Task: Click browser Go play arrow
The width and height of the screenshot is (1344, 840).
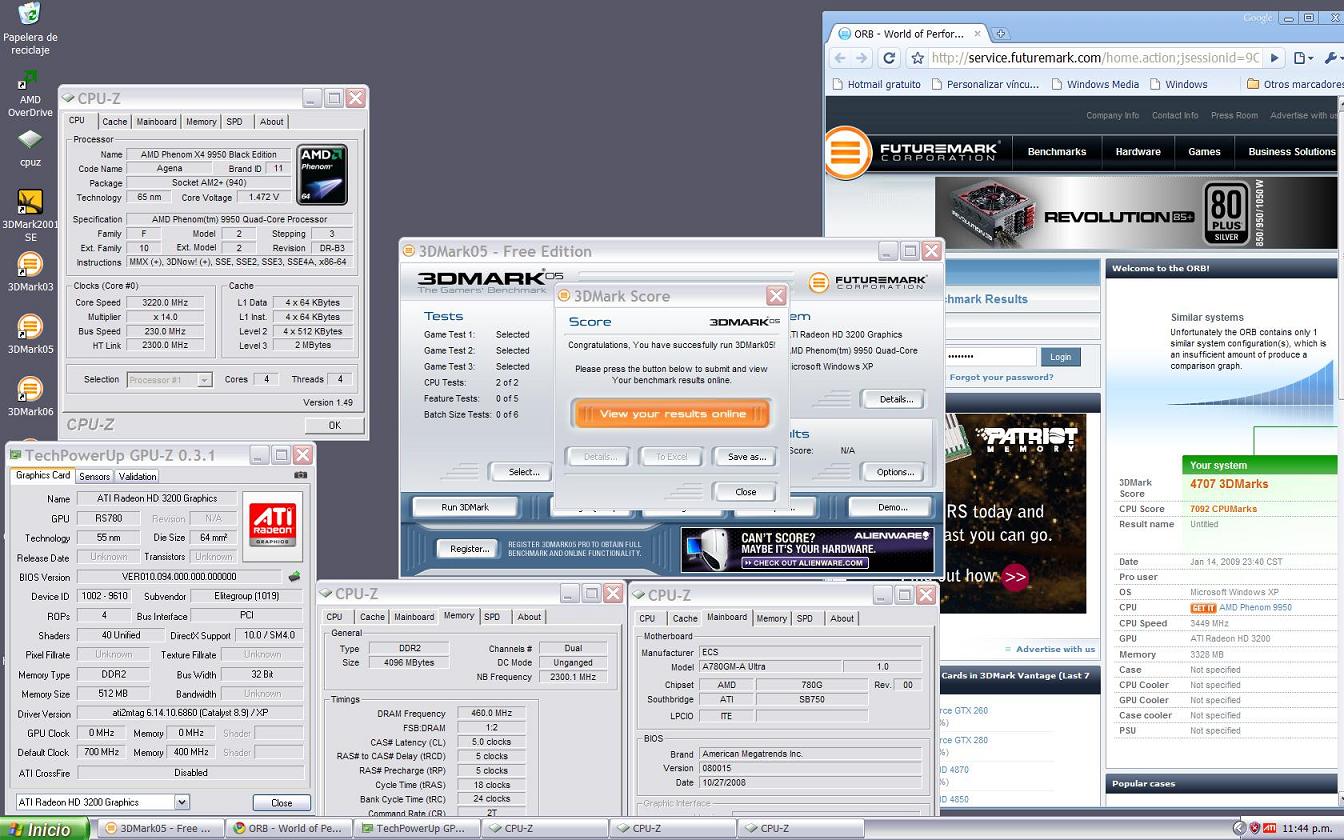Action: coord(1274,58)
